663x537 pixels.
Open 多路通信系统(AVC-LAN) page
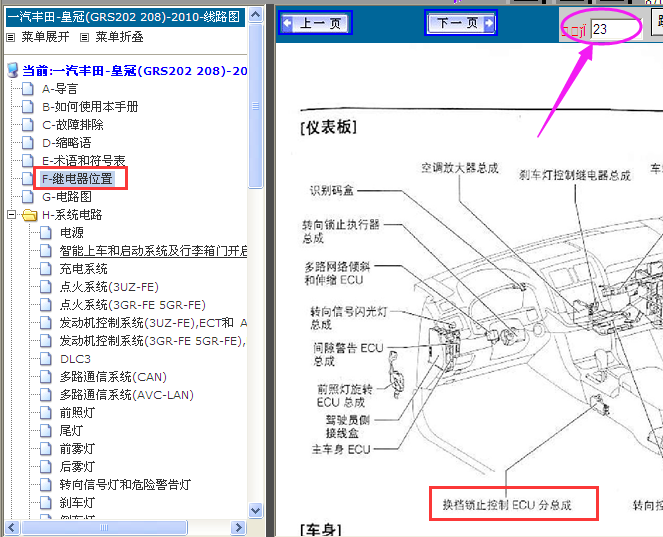pos(126,395)
